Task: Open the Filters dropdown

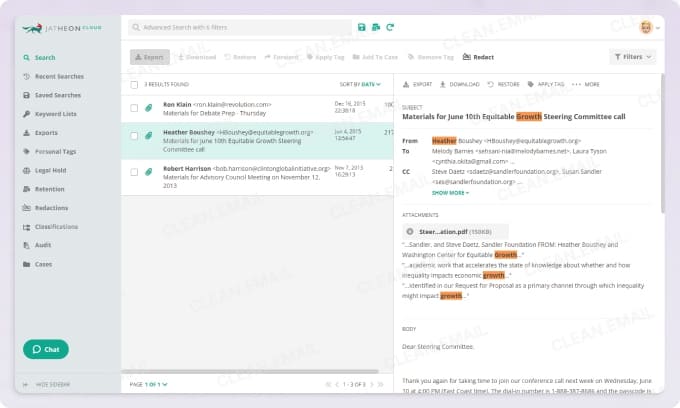Action: (x=633, y=57)
